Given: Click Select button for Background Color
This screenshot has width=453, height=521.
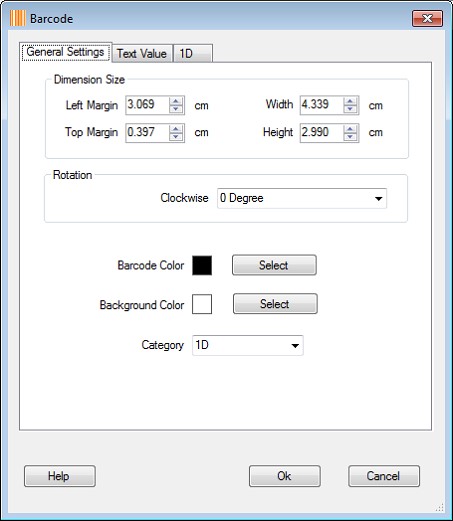Looking at the screenshot, I should tap(275, 304).
